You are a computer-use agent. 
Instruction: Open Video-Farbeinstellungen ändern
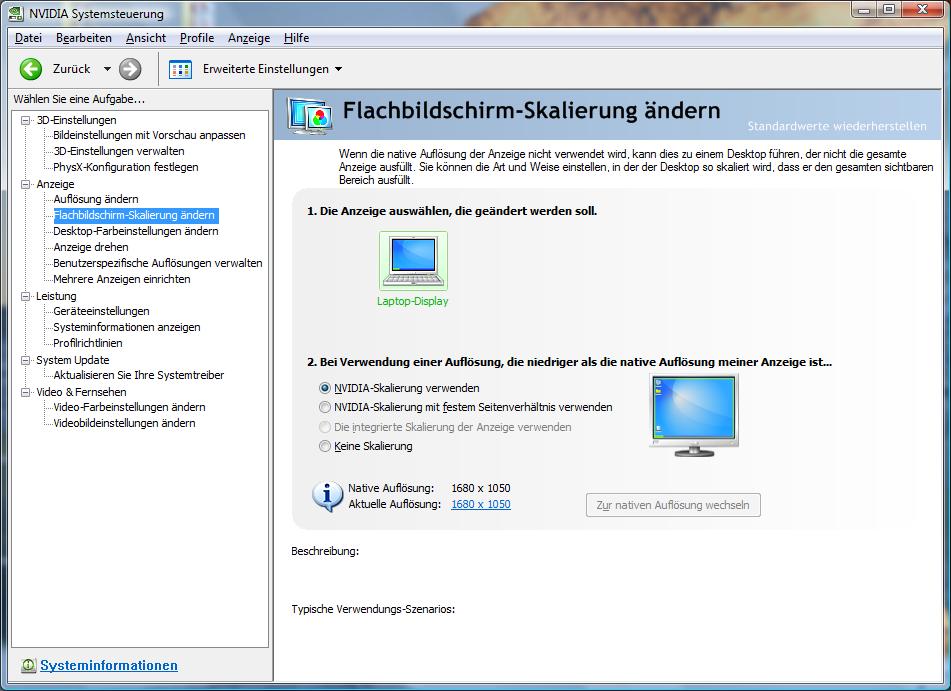pos(129,407)
